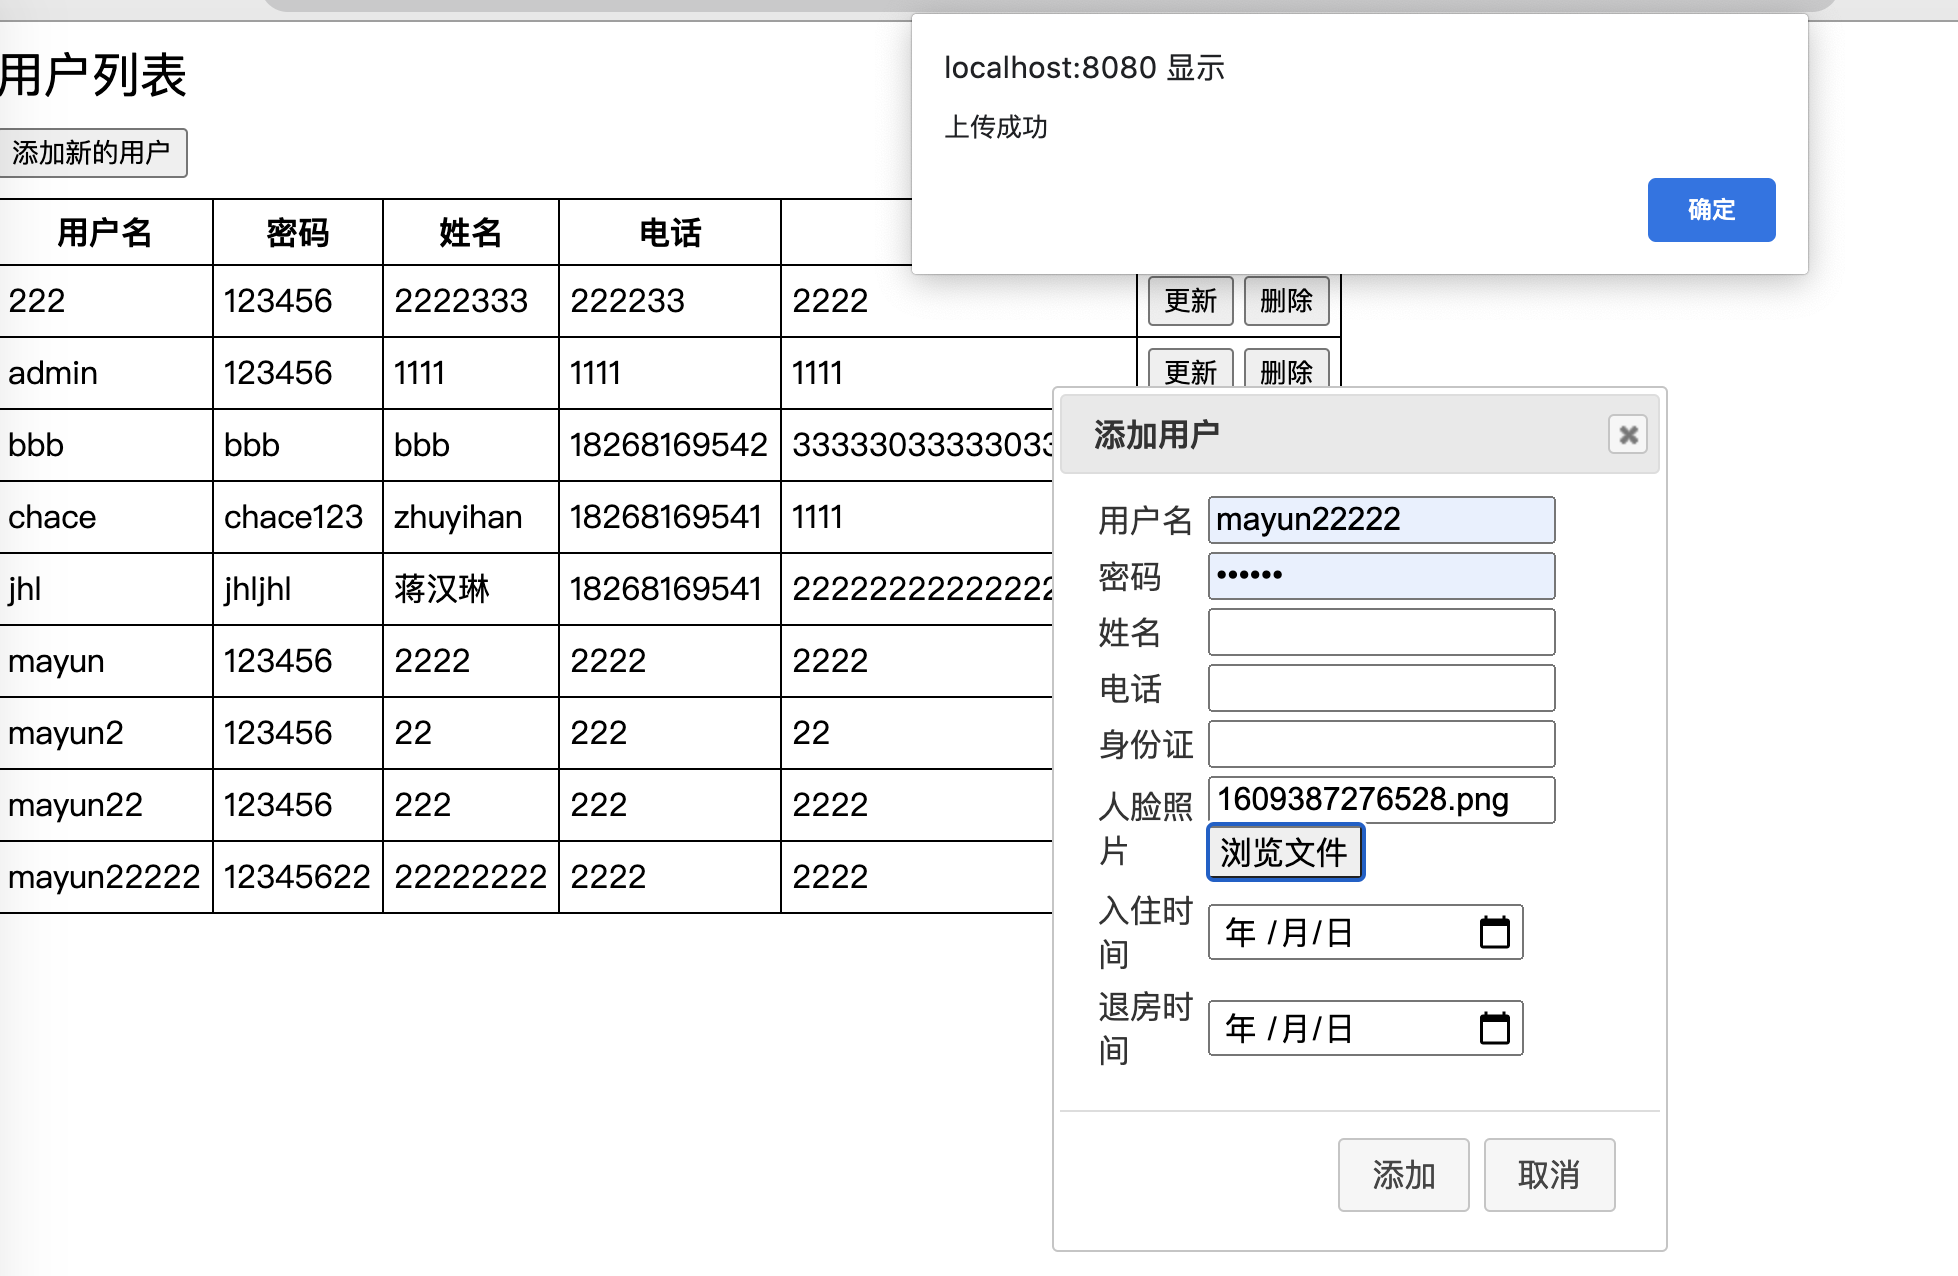Viewport: 1958px width, 1276px height.
Task: Click the 添加新的用户 button
Action: pyautogui.click(x=91, y=153)
